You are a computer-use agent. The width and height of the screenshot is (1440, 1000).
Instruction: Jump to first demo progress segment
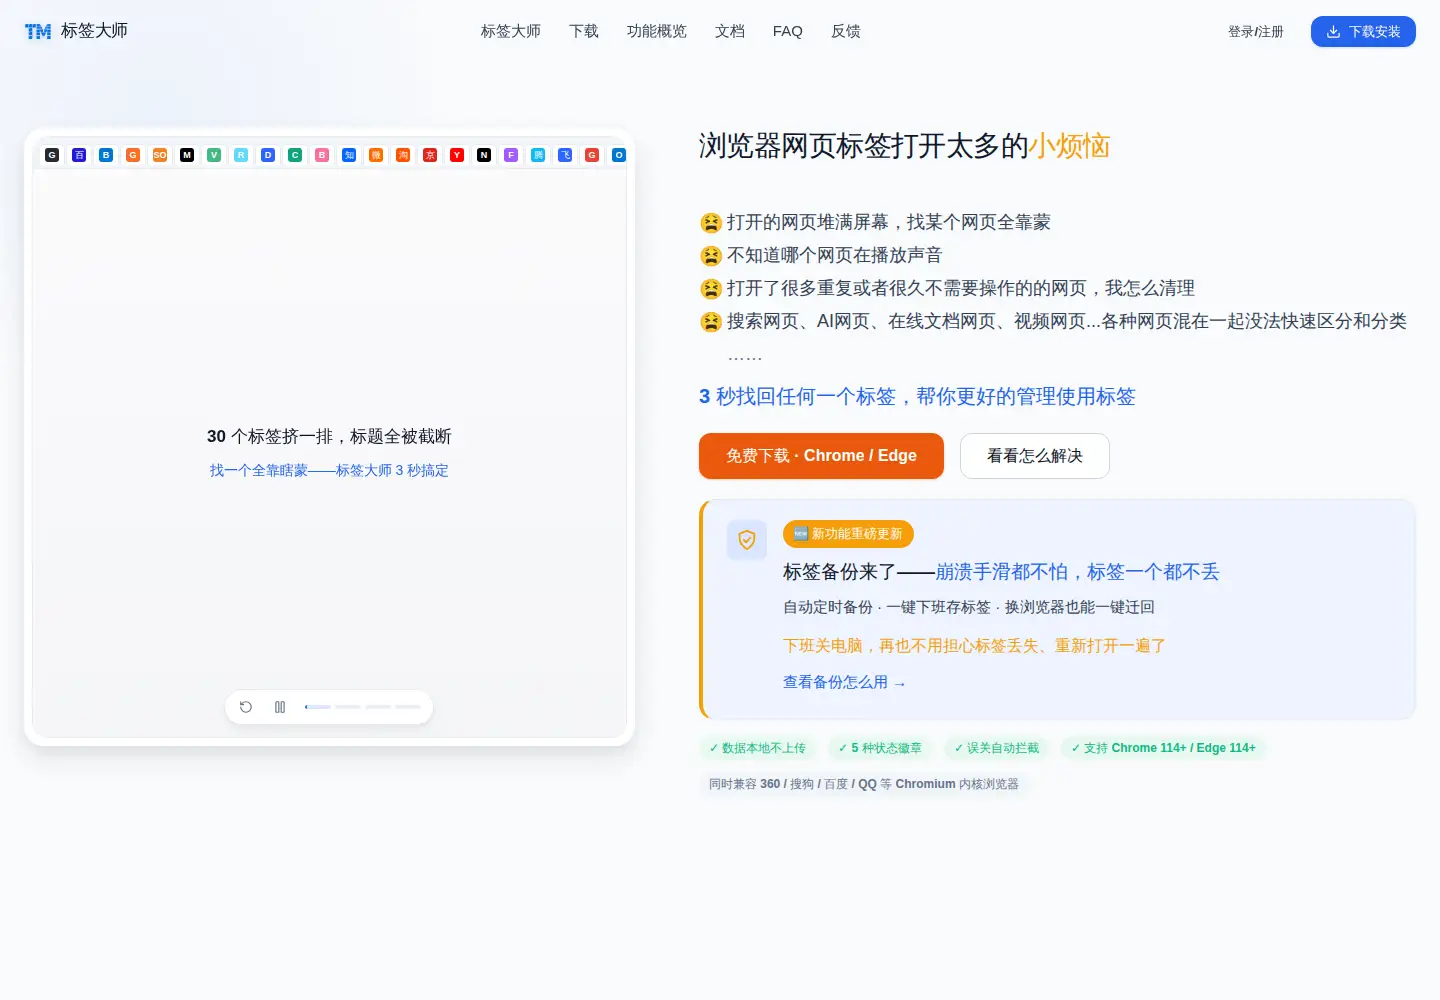pyautogui.click(x=318, y=707)
